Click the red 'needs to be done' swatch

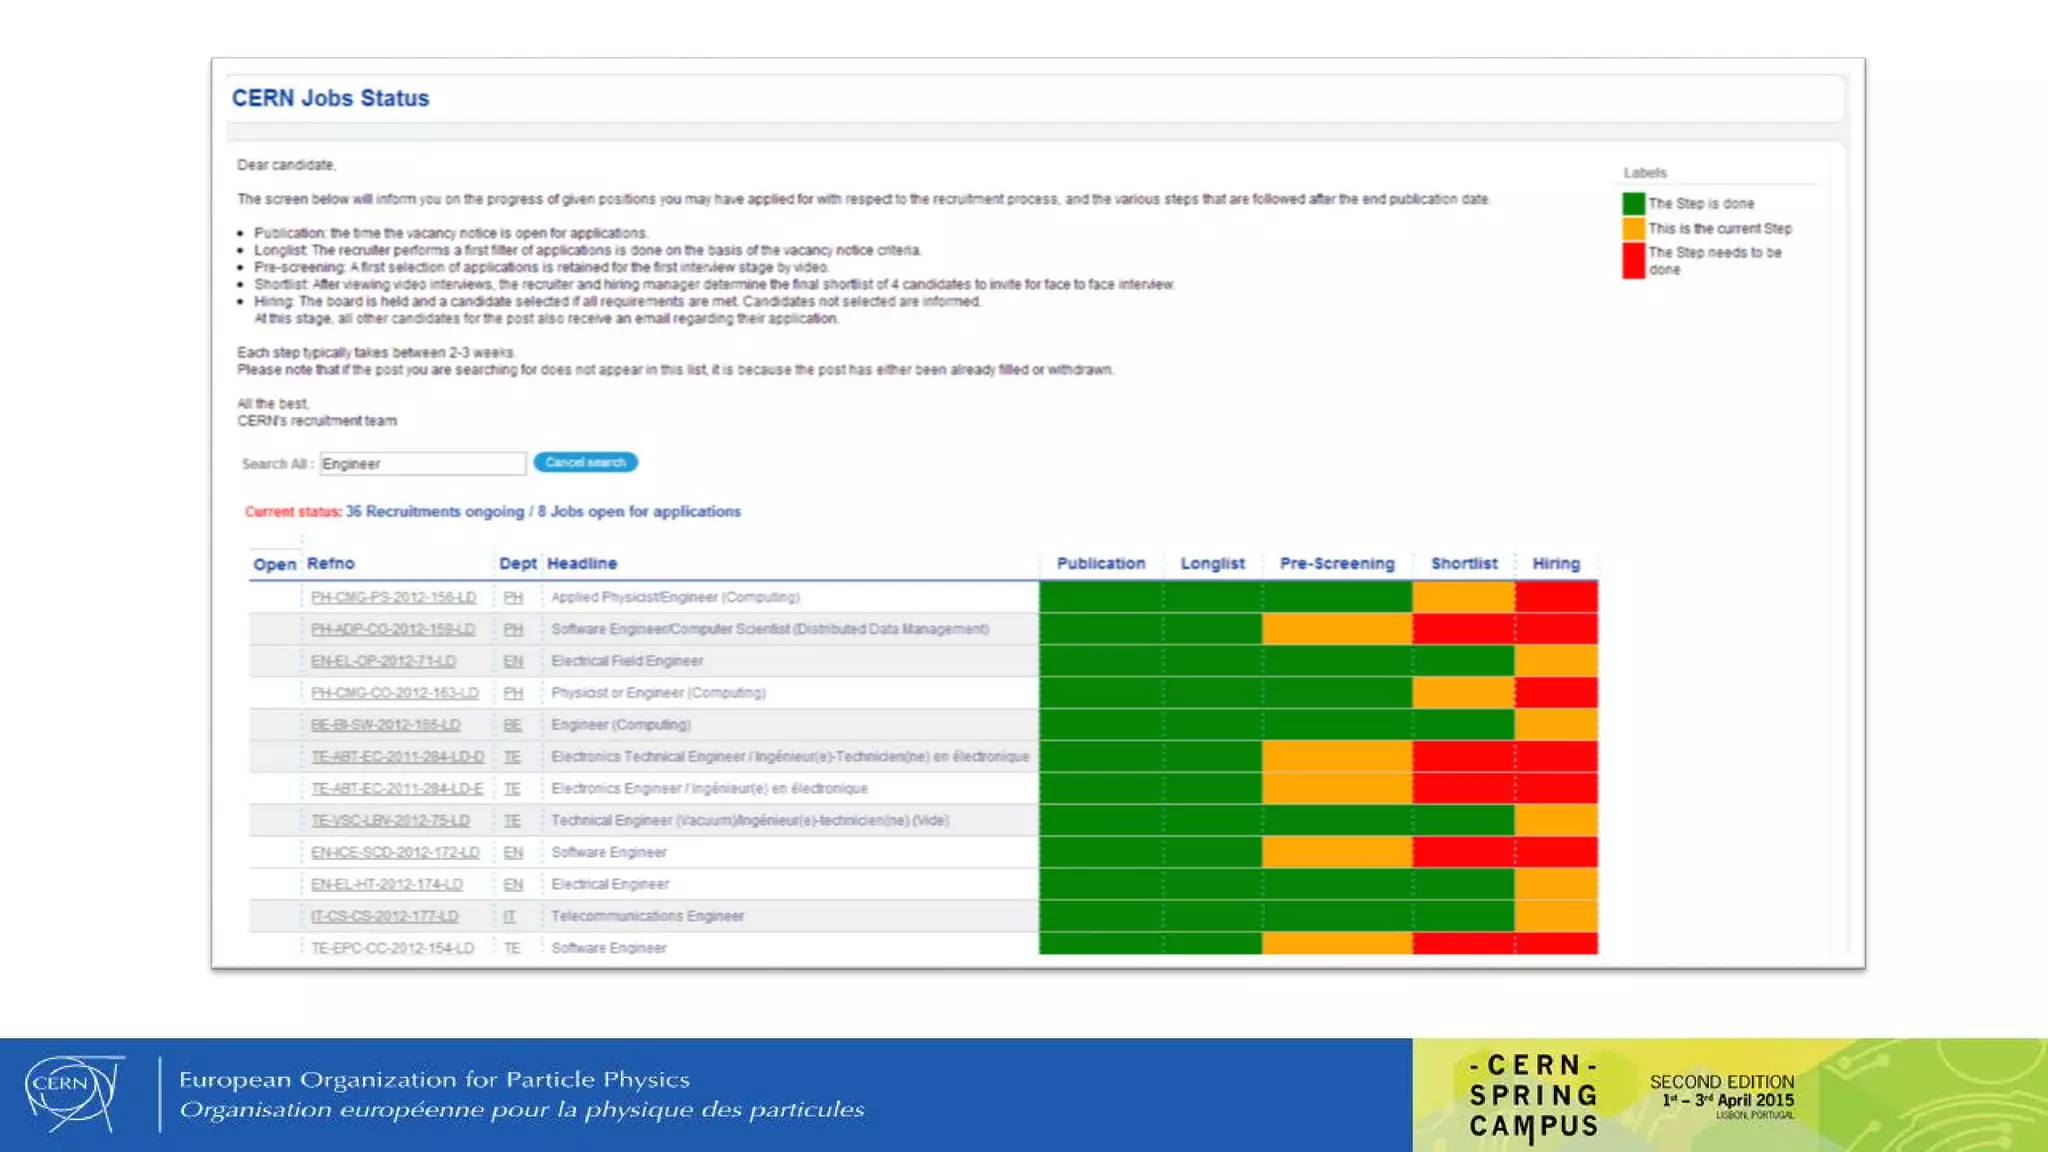(1633, 261)
